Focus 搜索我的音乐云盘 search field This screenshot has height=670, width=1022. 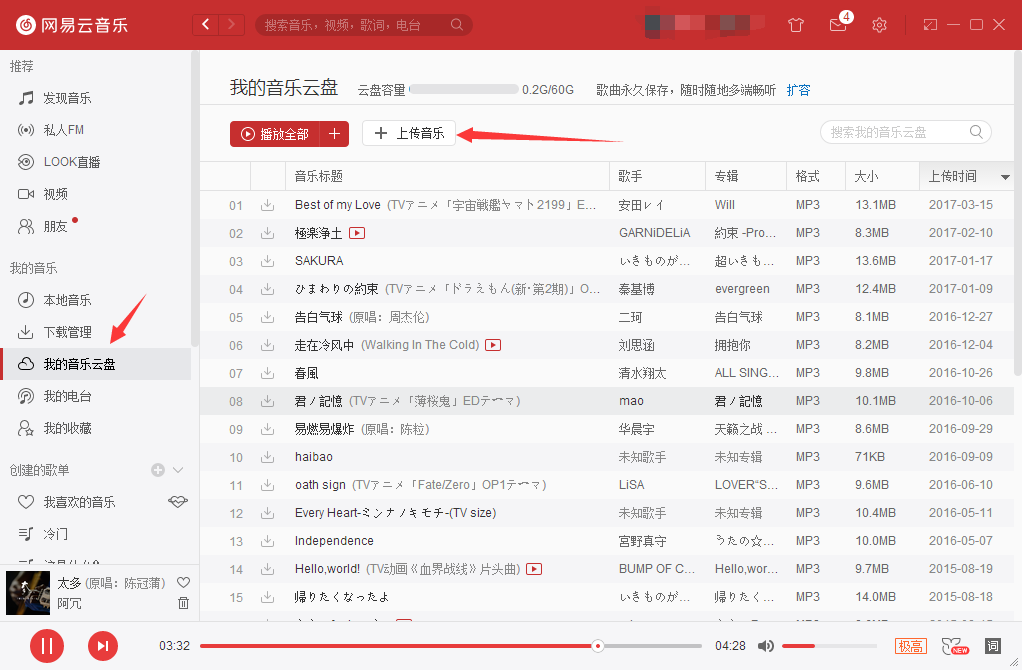(905, 132)
